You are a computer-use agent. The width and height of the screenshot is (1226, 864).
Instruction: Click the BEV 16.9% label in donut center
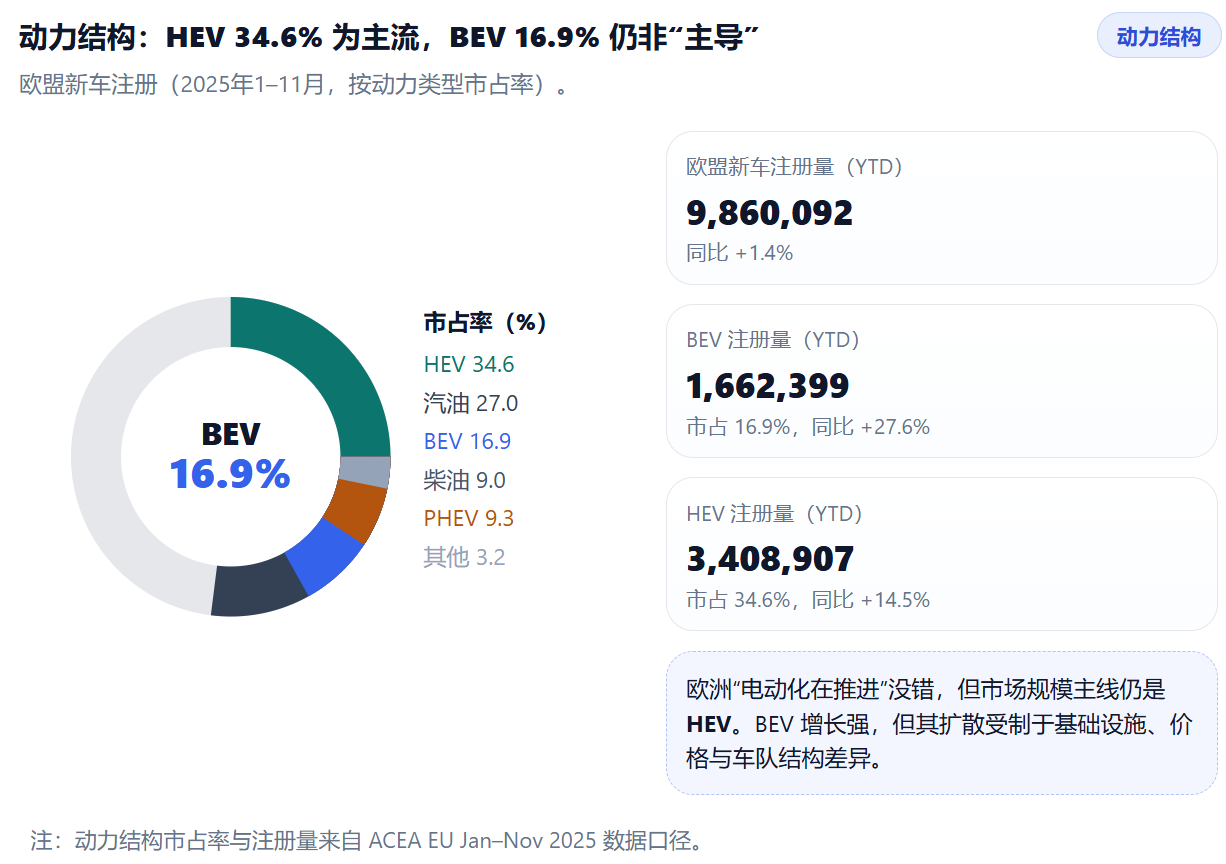pos(230,458)
